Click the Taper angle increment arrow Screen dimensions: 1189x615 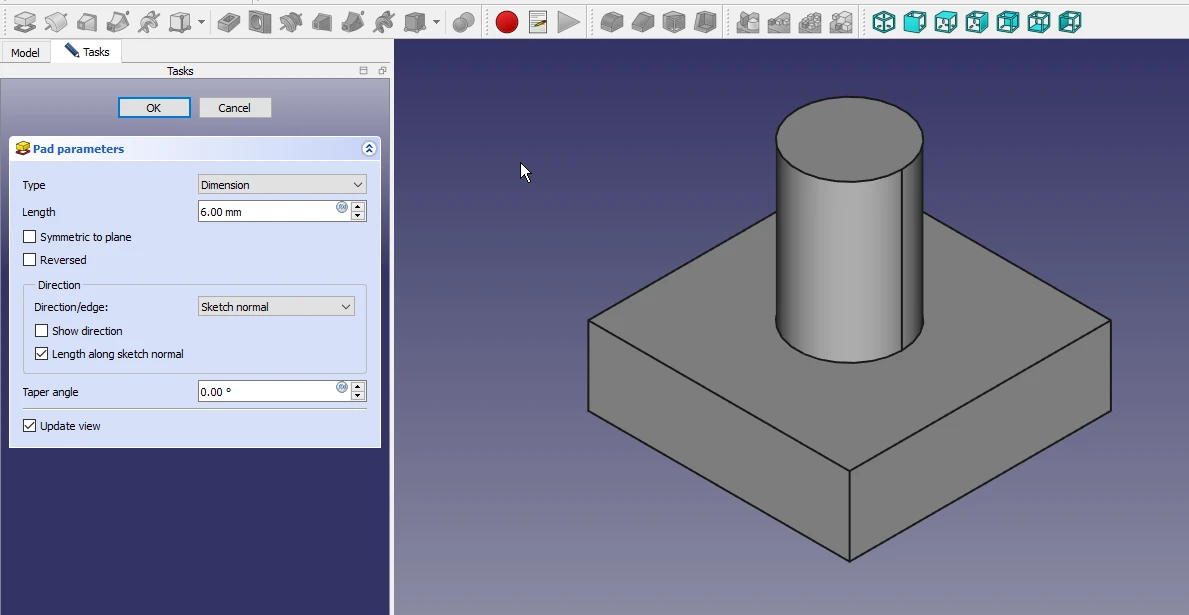point(359,386)
